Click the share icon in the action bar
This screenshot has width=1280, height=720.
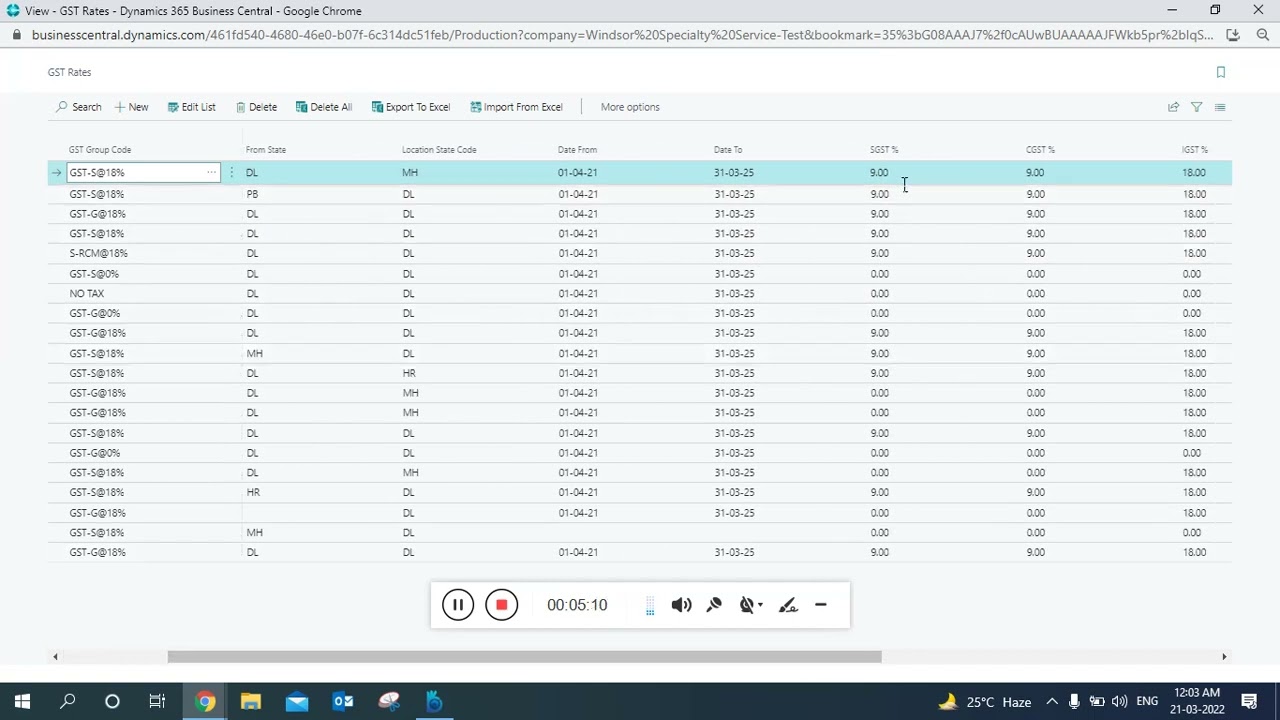[x=1173, y=107]
